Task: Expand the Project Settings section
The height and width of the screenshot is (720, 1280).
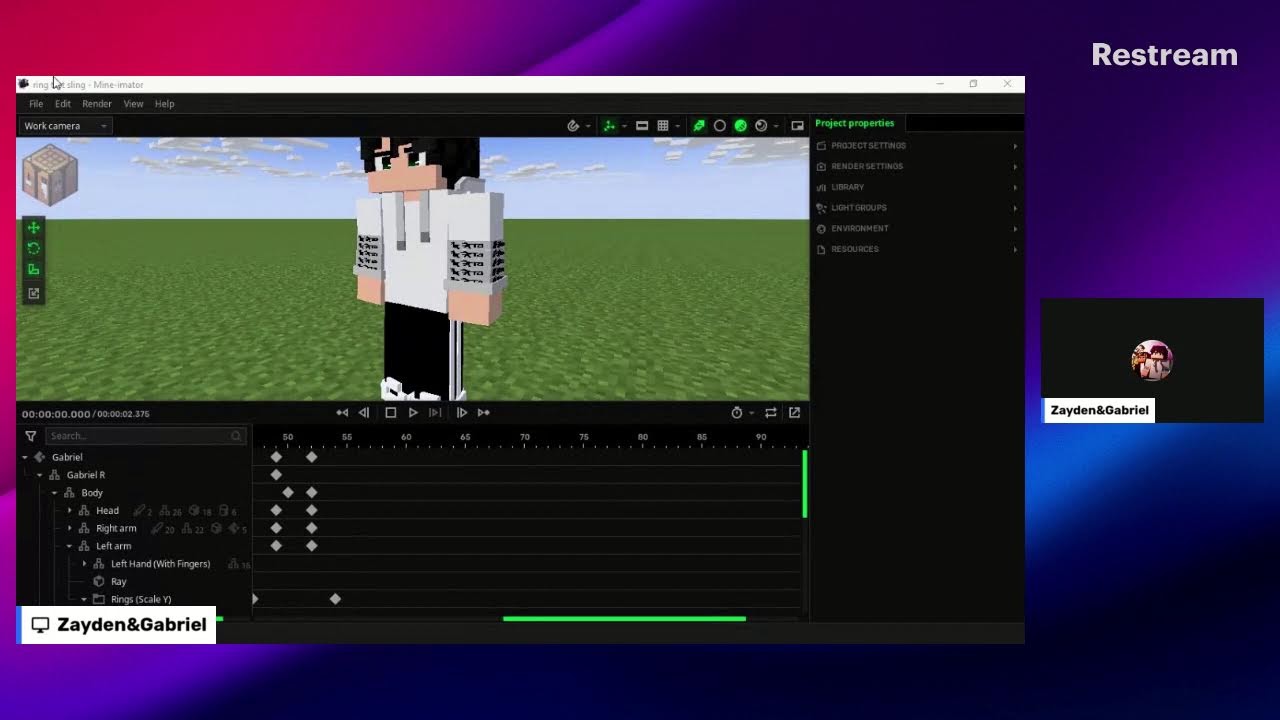Action: click(x=917, y=146)
